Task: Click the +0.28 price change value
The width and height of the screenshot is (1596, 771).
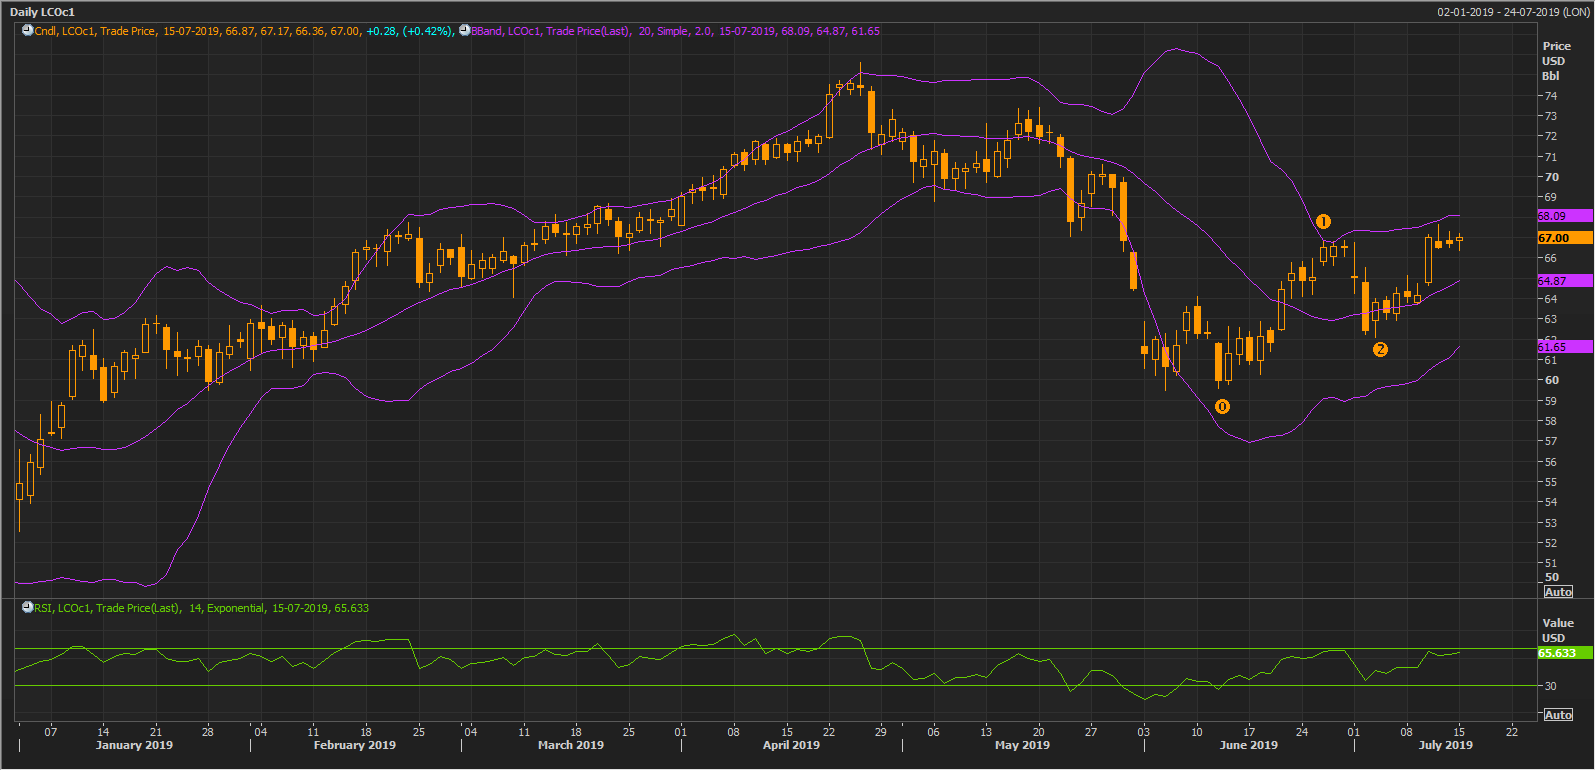Action: [381, 31]
